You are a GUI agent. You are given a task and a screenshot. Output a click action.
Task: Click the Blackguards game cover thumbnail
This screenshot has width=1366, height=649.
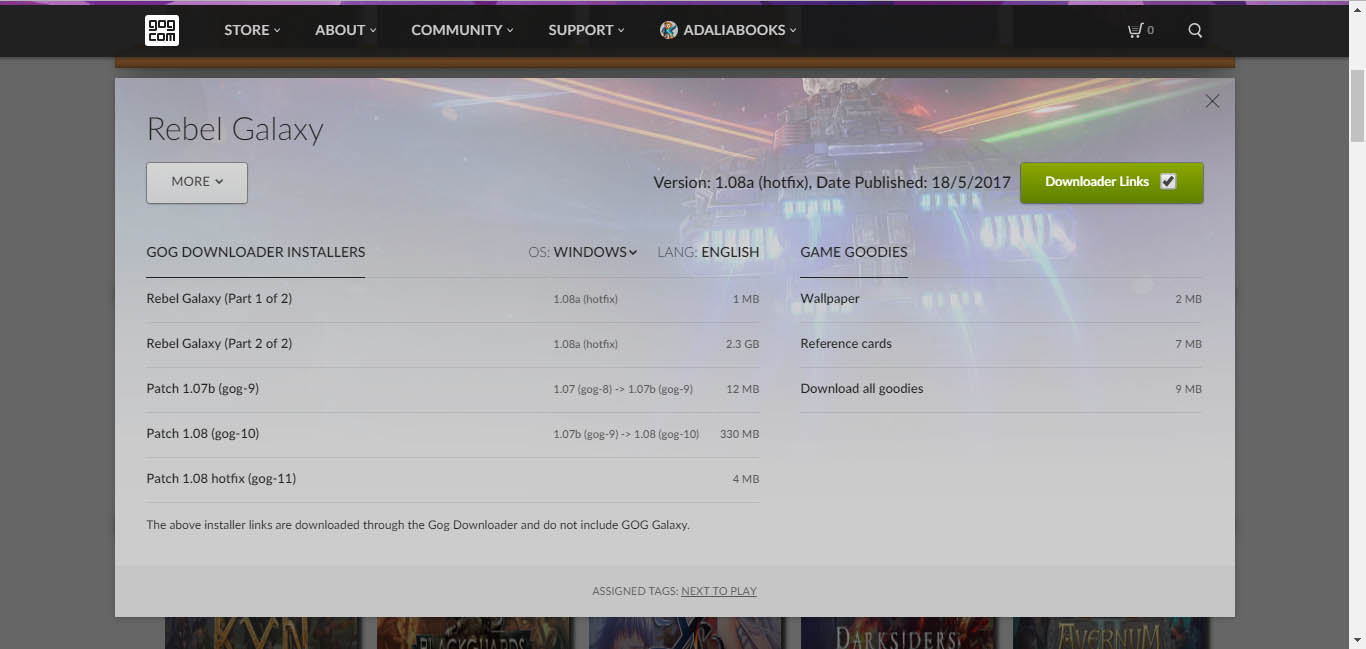(x=474, y=633)
